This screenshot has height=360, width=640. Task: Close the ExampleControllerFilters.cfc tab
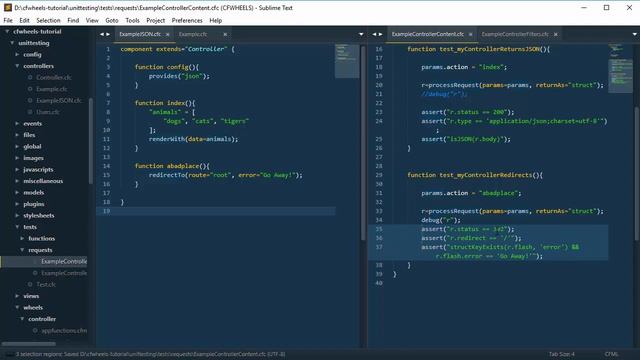pyautogui.click(x=556, y=35)
